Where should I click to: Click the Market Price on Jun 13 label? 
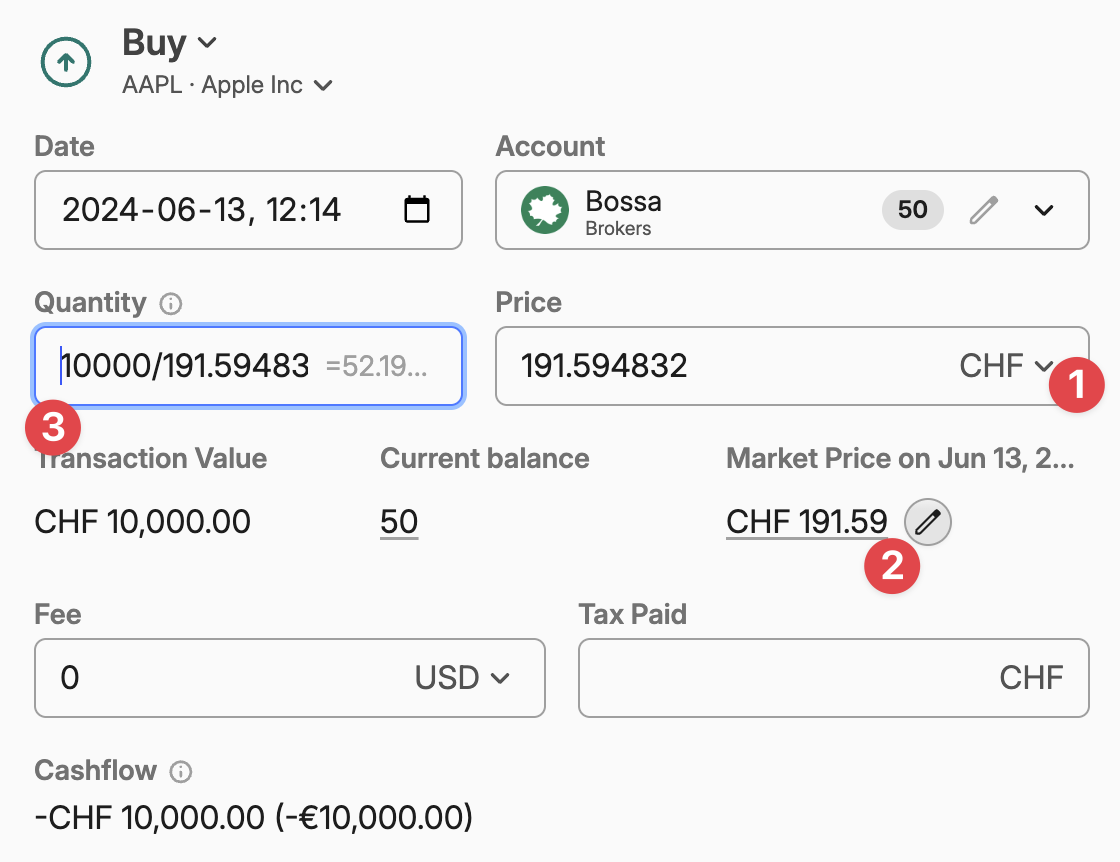(x=900, y=458)
